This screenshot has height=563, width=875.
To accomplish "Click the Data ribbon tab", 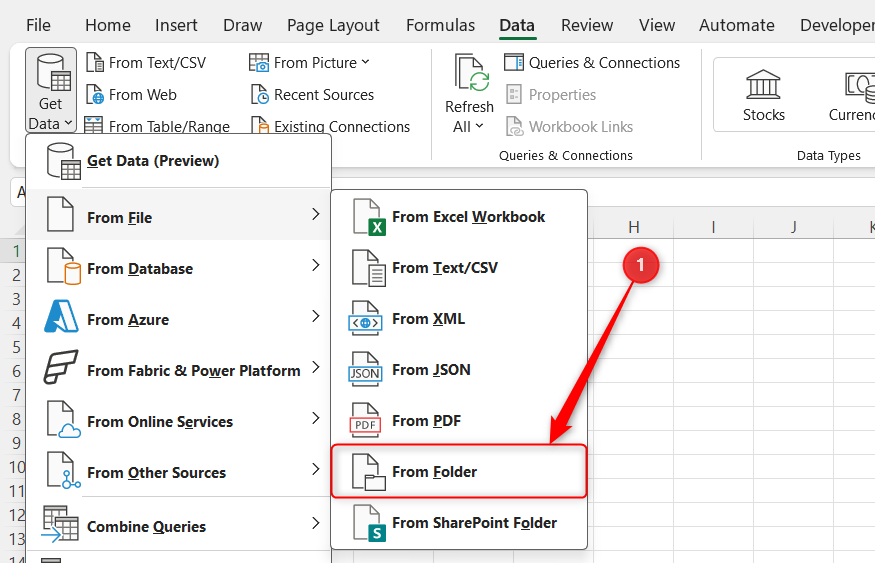I will pos(517,25).
